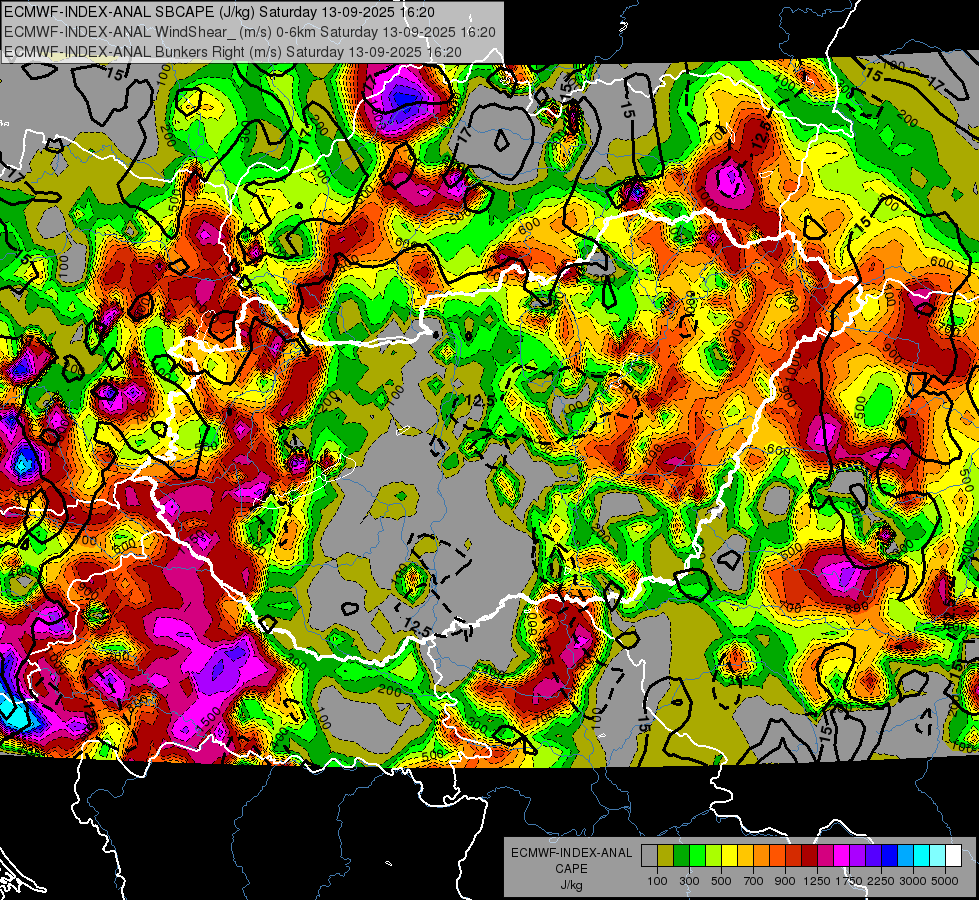Image resolution: width=979 pixels, height=900 pixels.
Task: Click the 2250 tick value in legend
Action: pos(882,881)
